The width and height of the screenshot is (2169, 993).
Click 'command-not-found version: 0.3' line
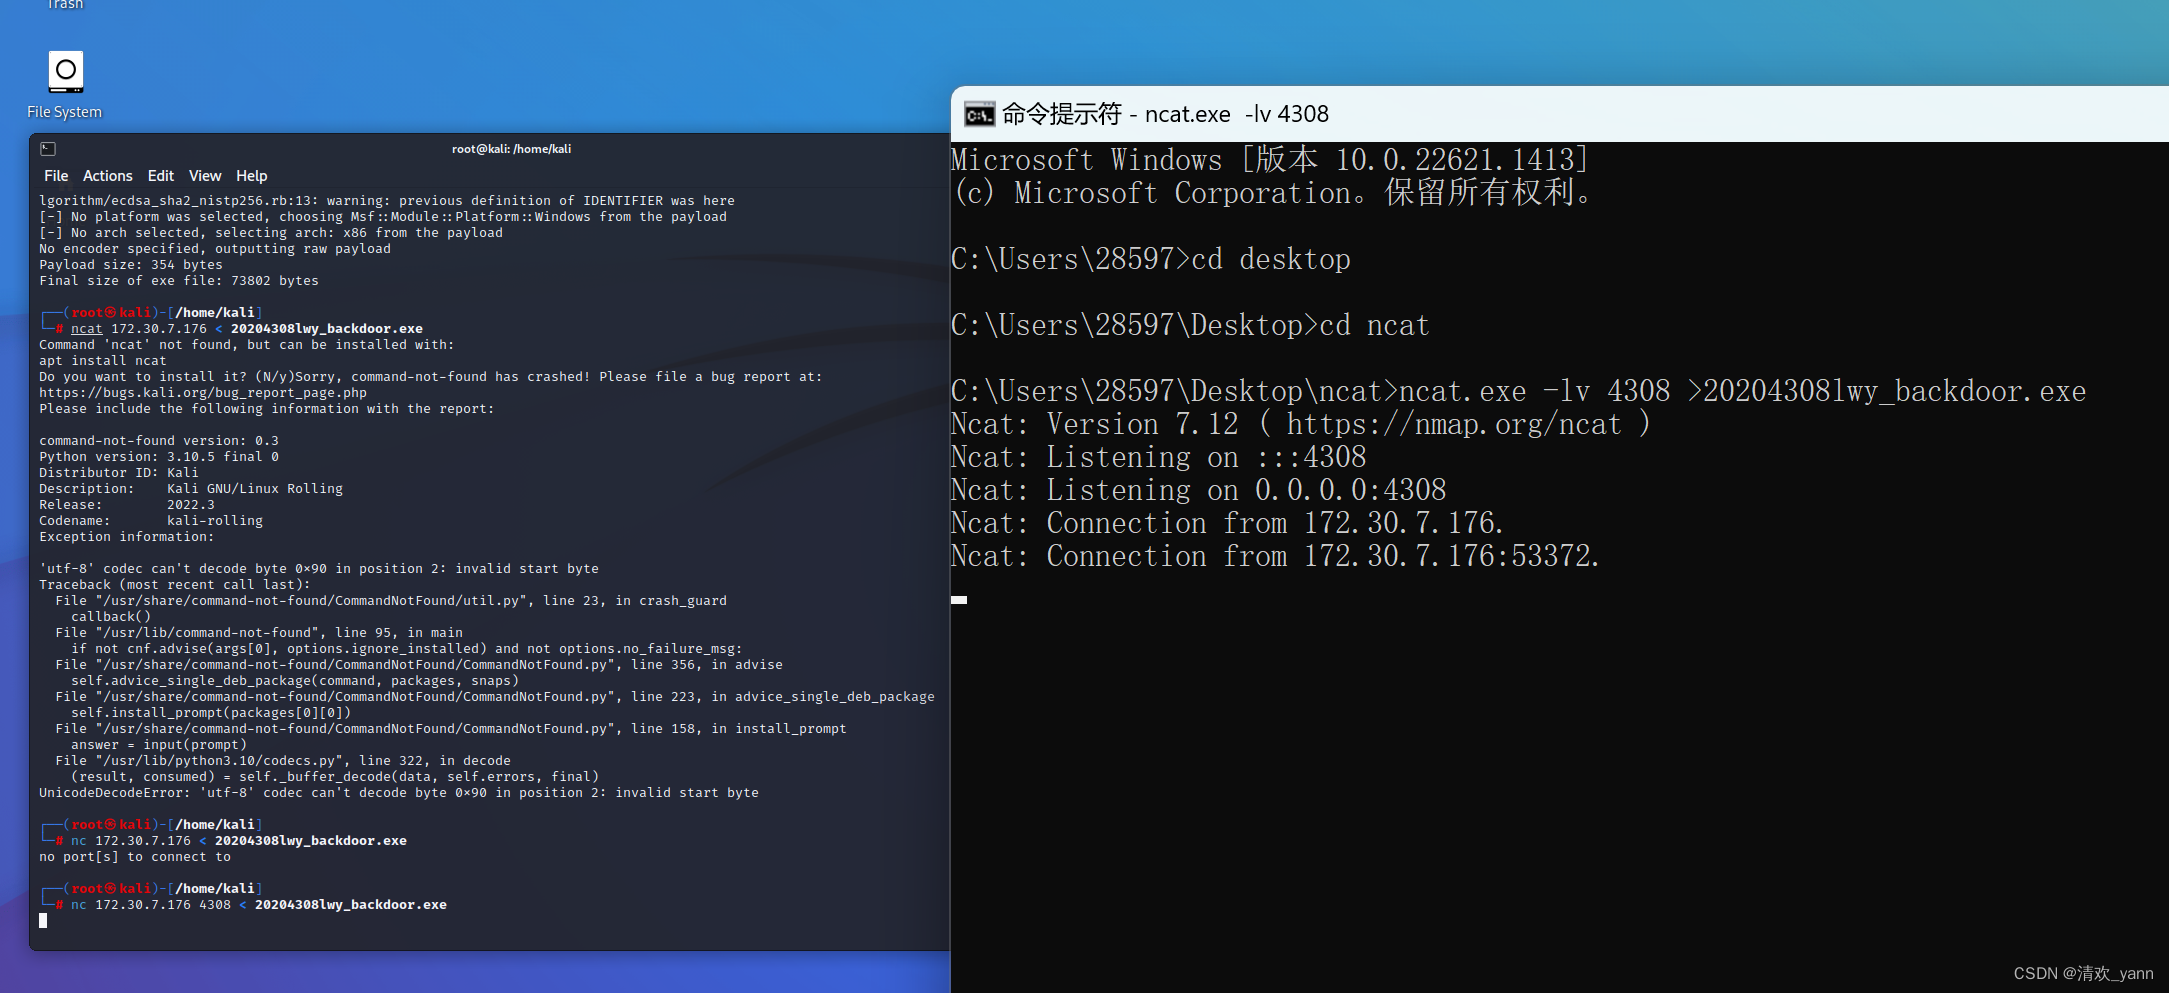pos(159,441)
